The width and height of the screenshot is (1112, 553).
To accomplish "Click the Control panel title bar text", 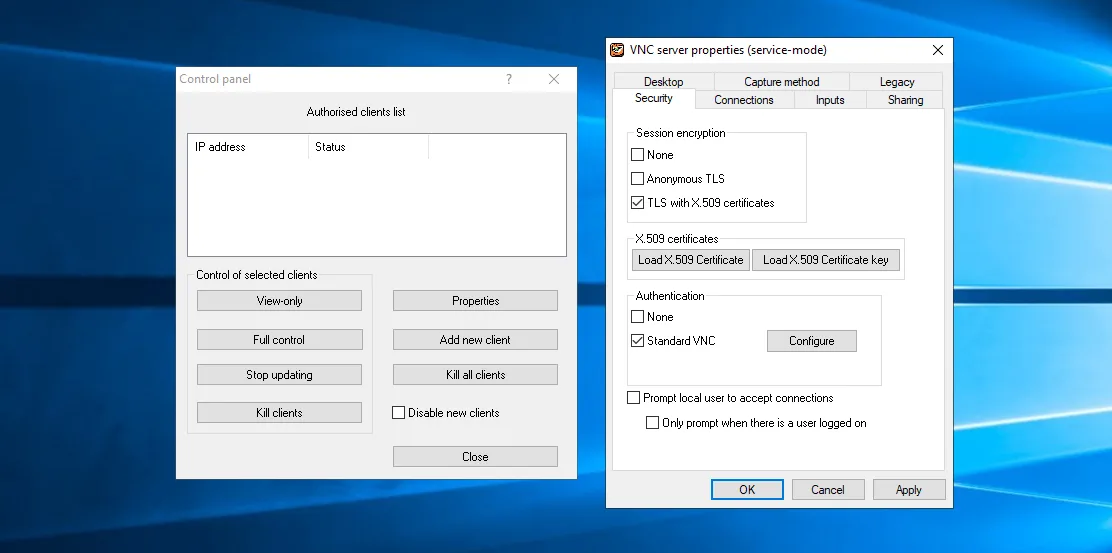I will [x=215, y=79].
